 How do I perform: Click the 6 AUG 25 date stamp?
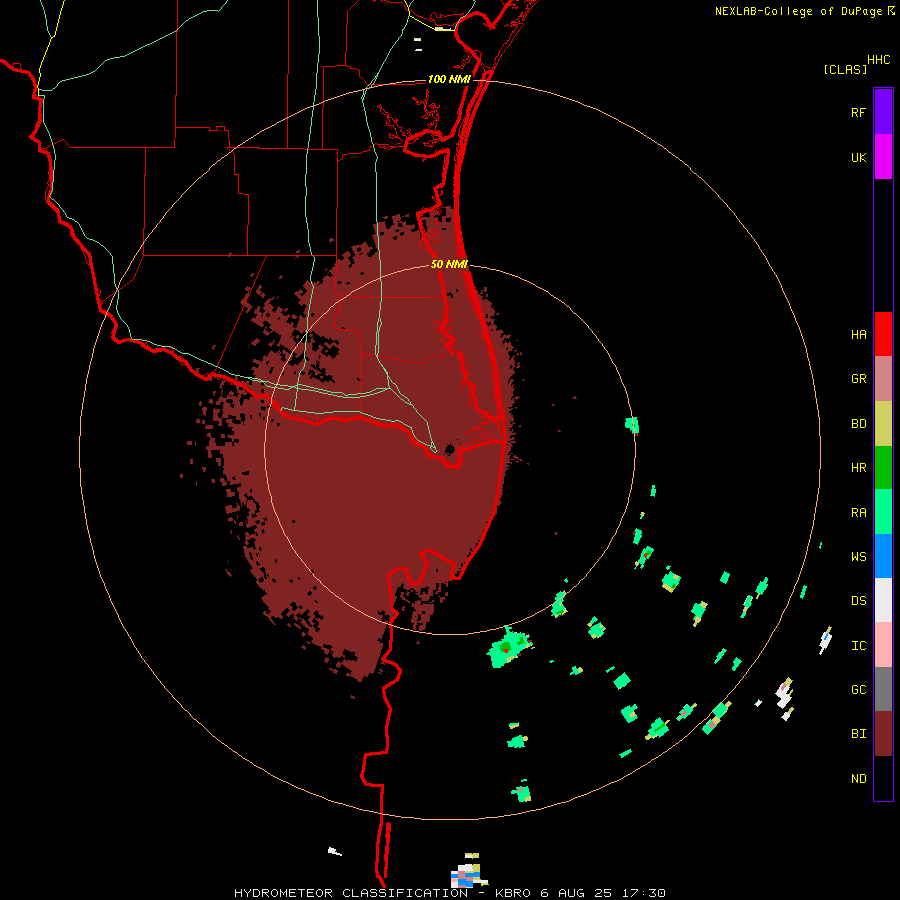577,893
